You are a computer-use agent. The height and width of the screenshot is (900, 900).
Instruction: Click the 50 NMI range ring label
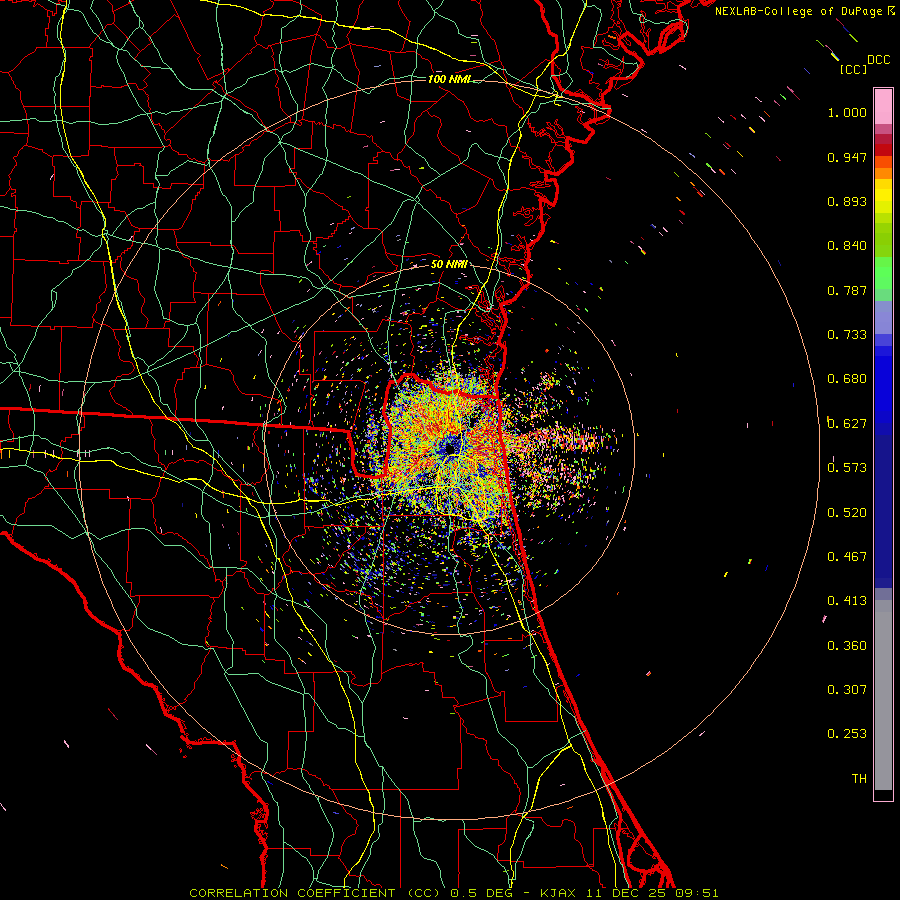click(x=449, y=264)
